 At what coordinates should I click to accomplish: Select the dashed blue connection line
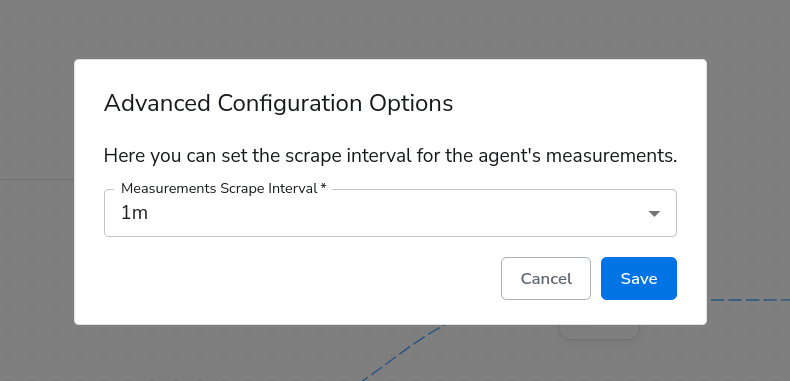pyautogui.click(x=751, y=300)
